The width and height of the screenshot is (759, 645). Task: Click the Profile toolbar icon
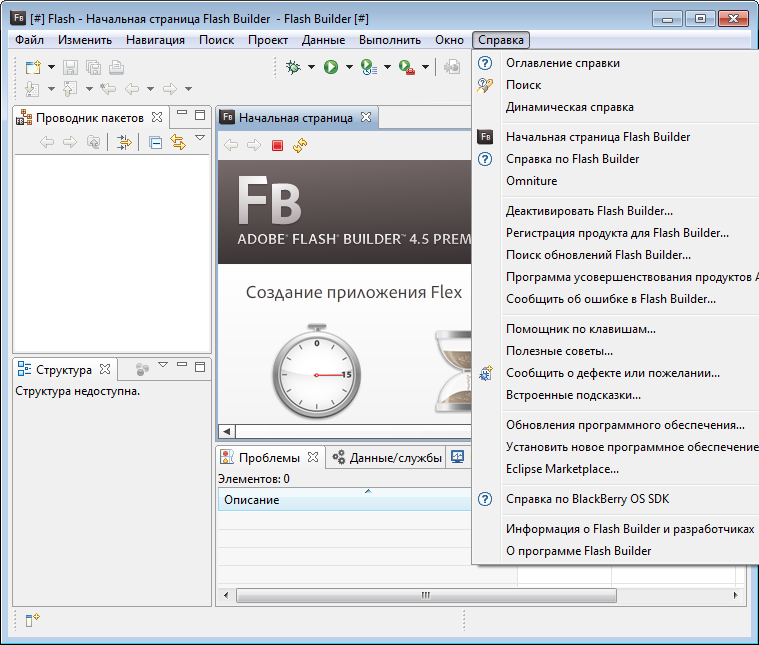(369, 67)
